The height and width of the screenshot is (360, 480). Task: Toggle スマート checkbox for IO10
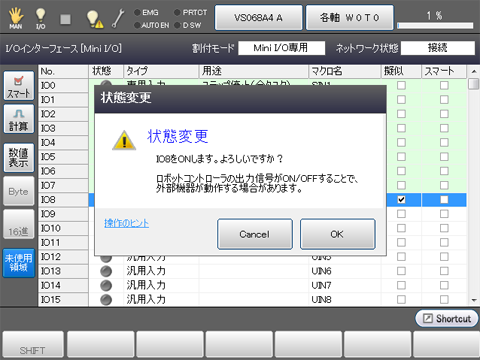click(x=444, y=228)
